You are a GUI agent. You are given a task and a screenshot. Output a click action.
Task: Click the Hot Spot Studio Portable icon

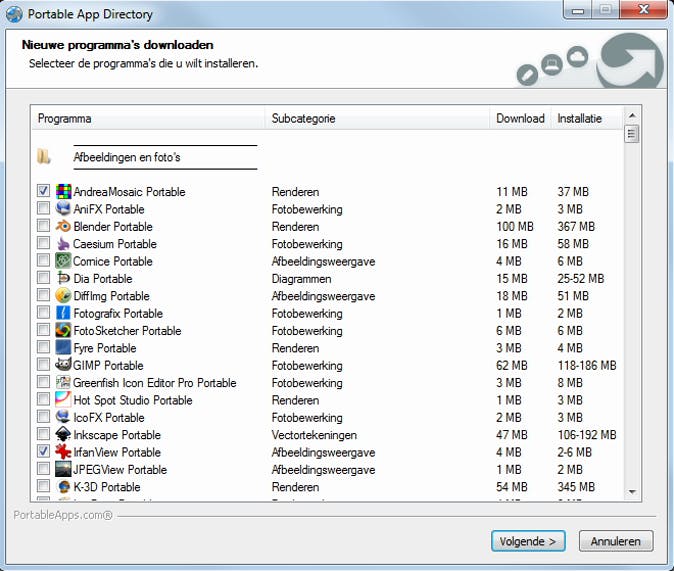pos(64,400)
